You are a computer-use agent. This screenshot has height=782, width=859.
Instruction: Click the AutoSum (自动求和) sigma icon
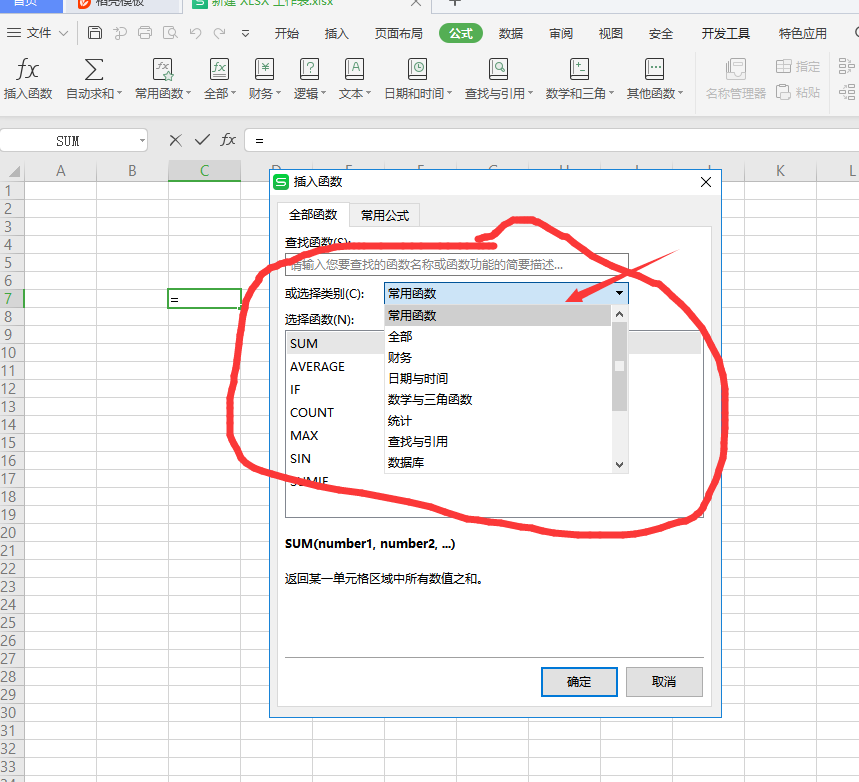pos(94,70)
